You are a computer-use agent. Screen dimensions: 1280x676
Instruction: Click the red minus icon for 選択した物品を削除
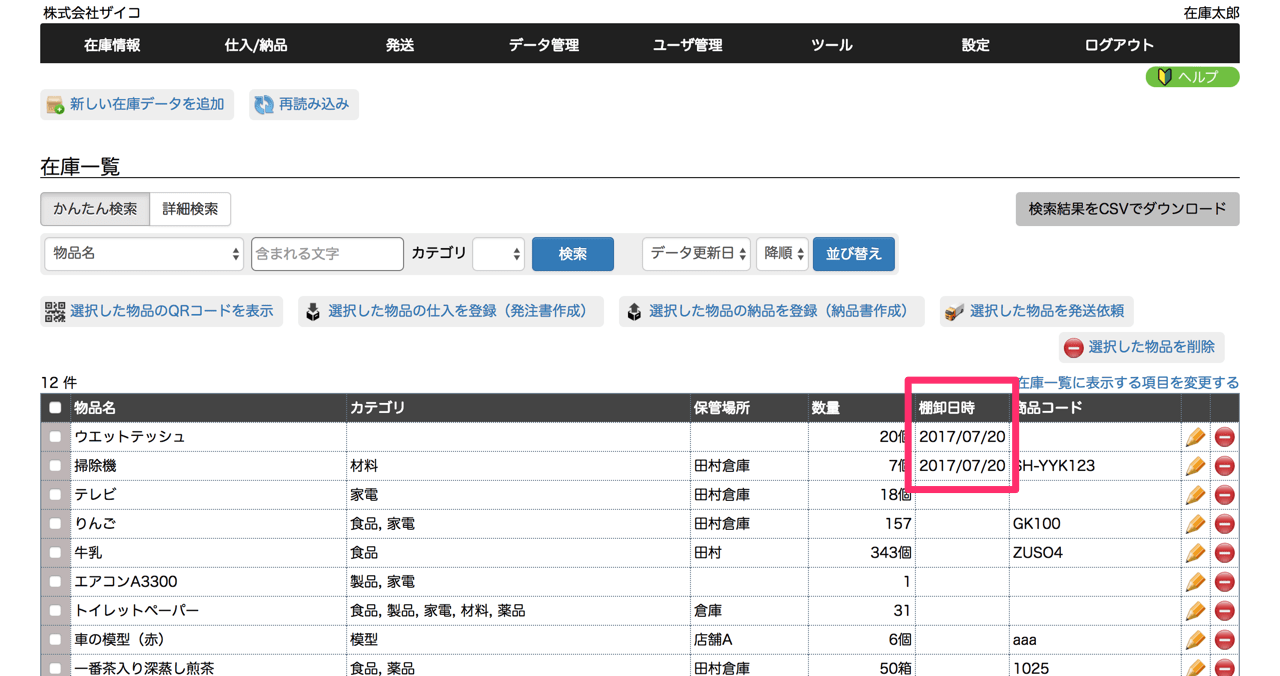1074,348
